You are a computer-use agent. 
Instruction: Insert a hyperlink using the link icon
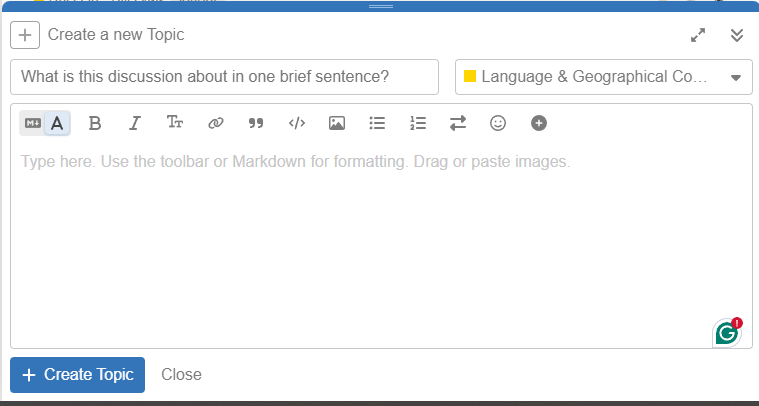tap(215, 123)
